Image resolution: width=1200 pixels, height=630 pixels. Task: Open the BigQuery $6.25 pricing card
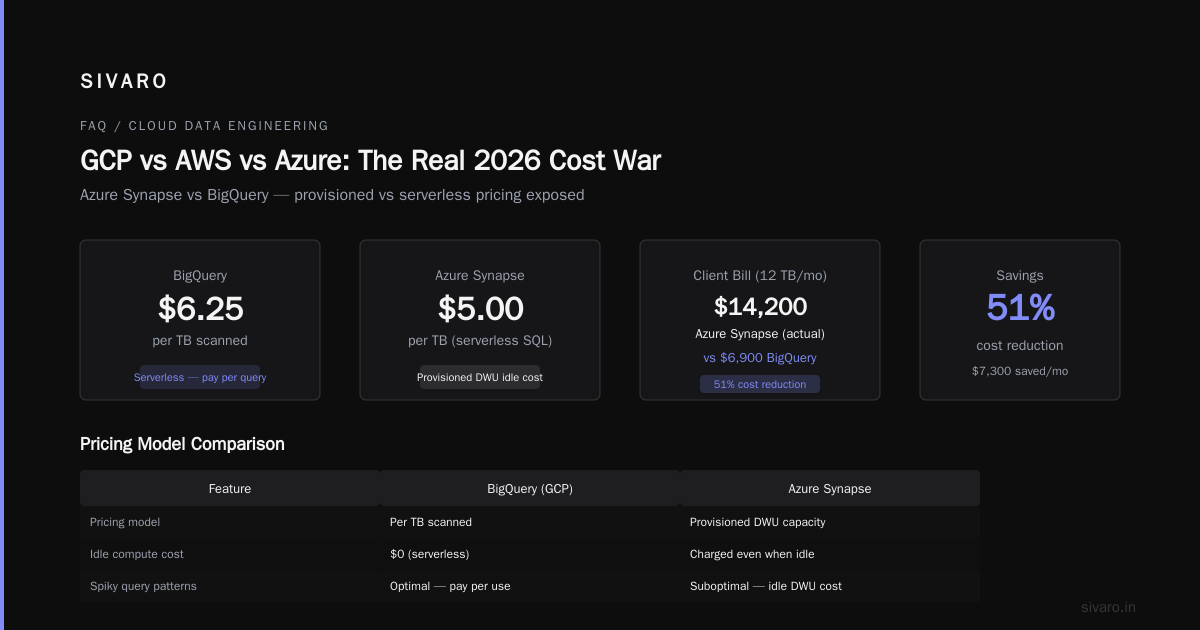[x=200, y=320]
